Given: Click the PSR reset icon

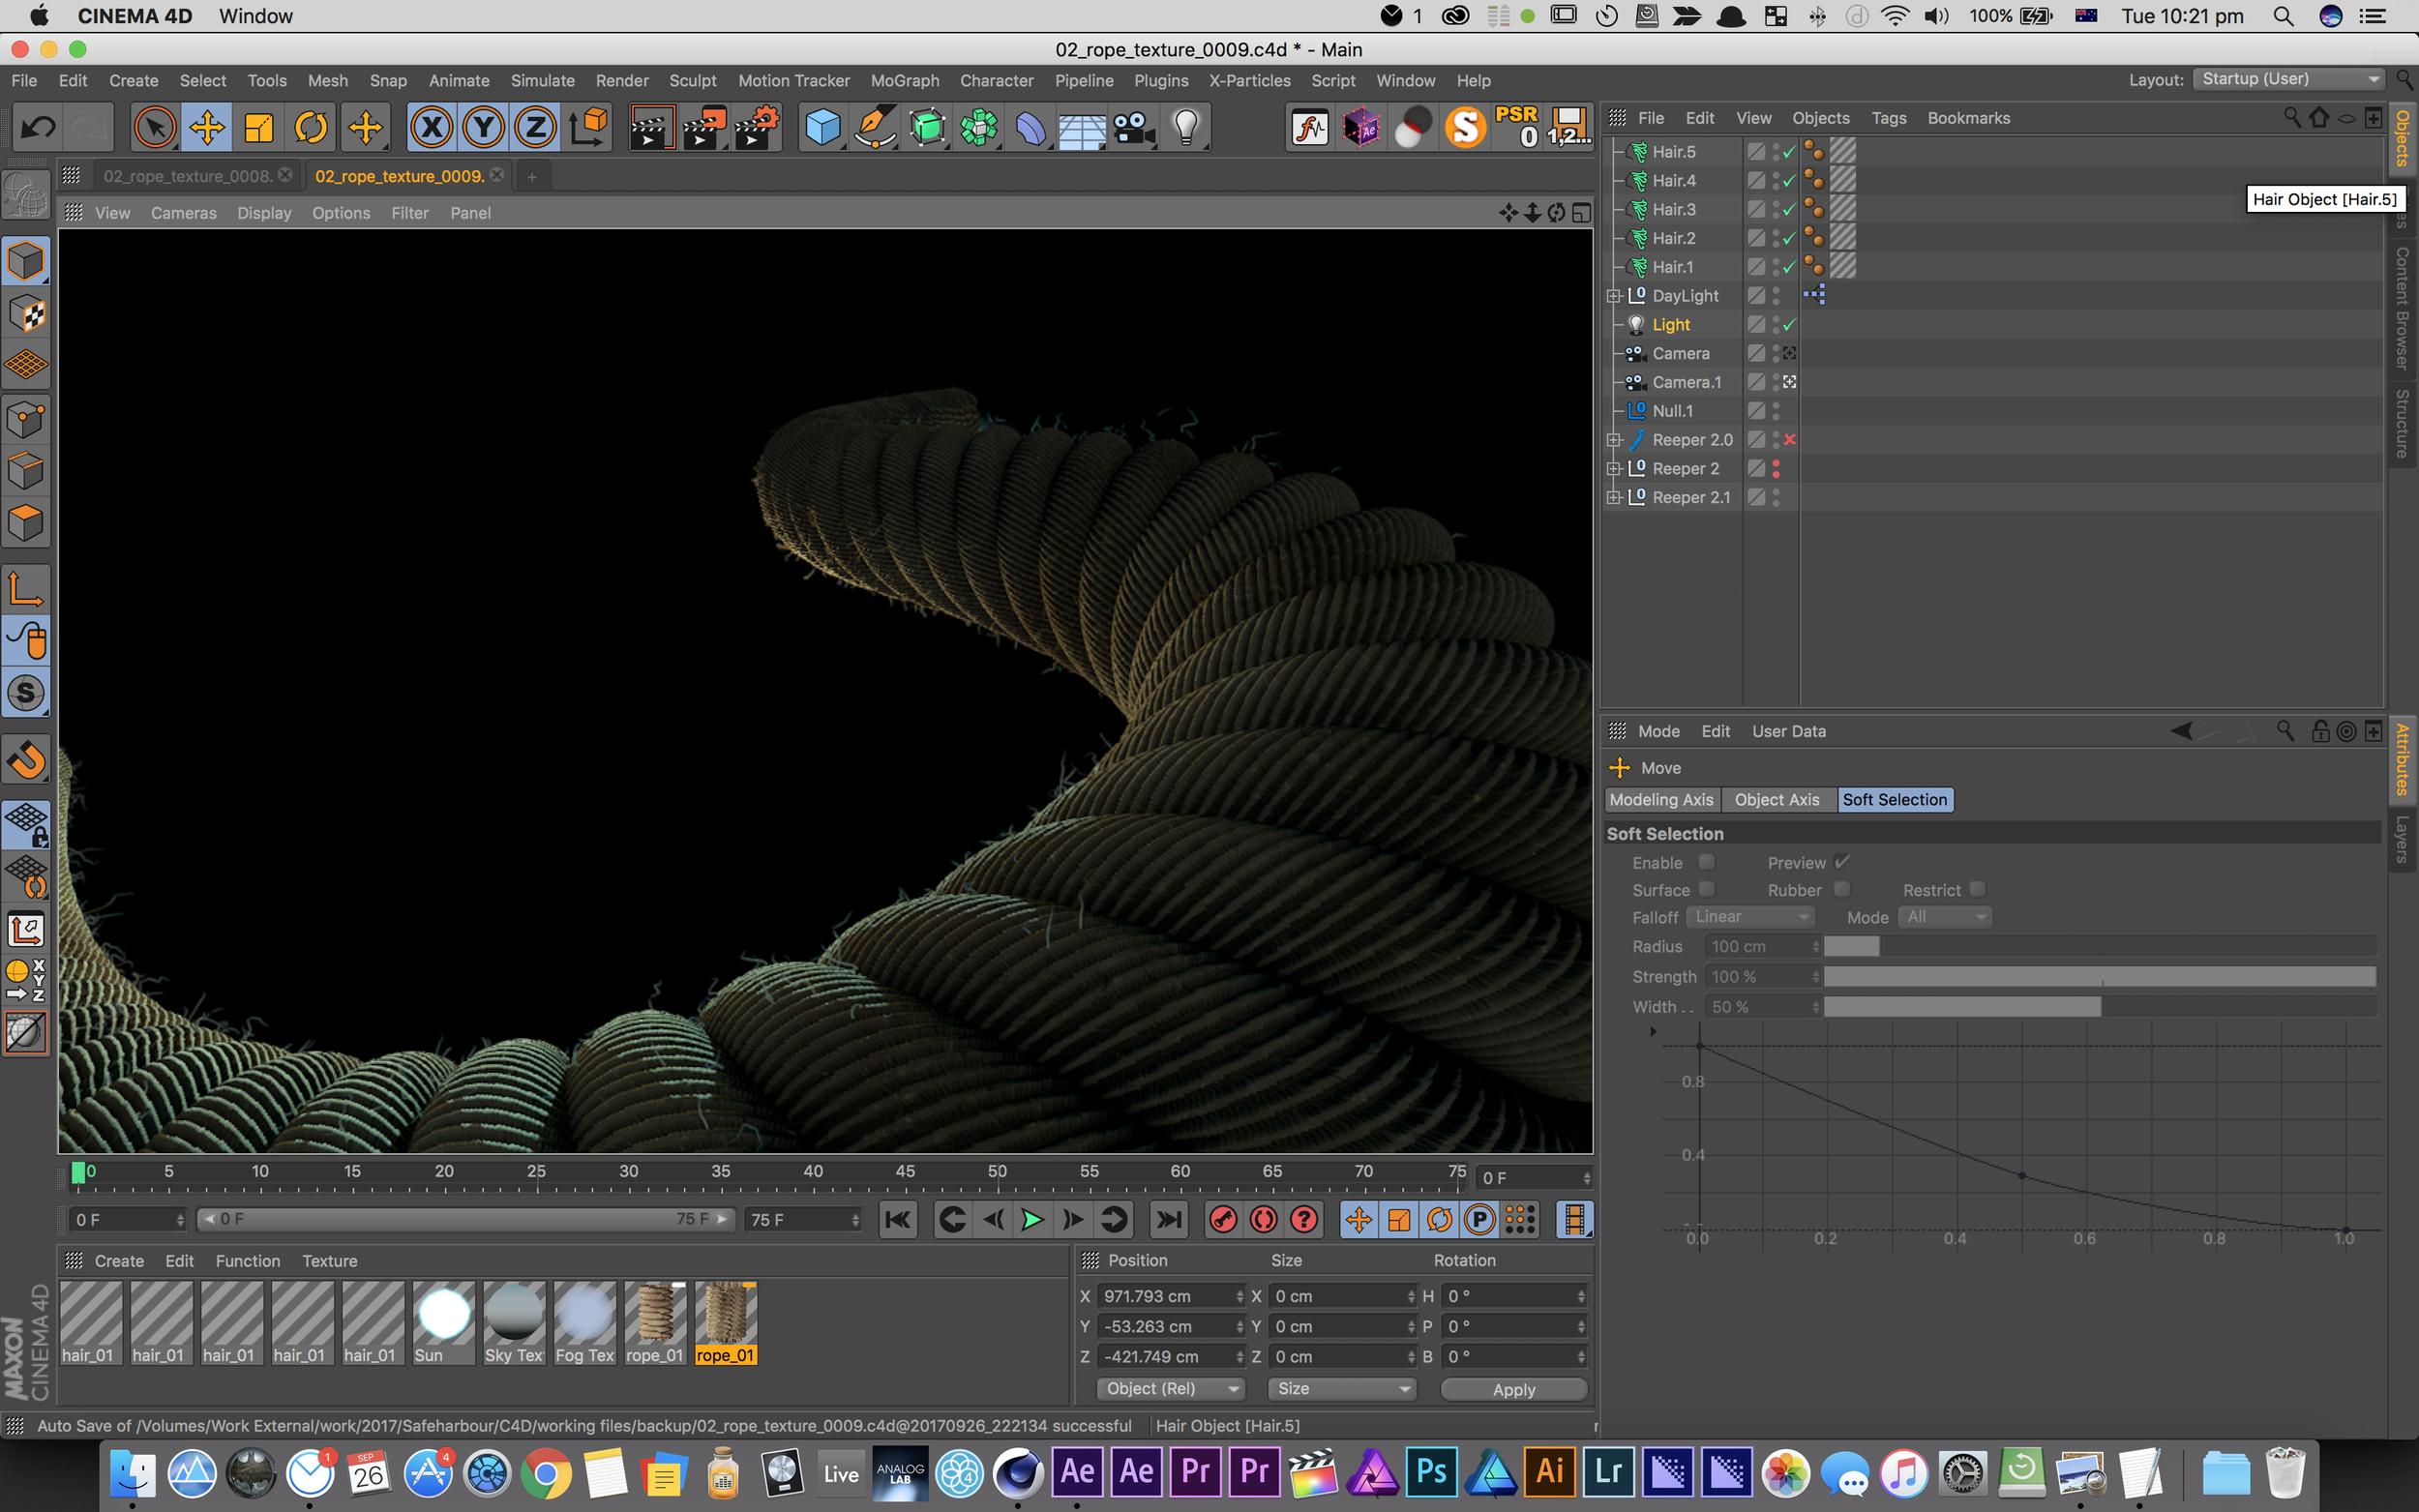Looking at the screenshot, I should click(x=1516, y=127).
